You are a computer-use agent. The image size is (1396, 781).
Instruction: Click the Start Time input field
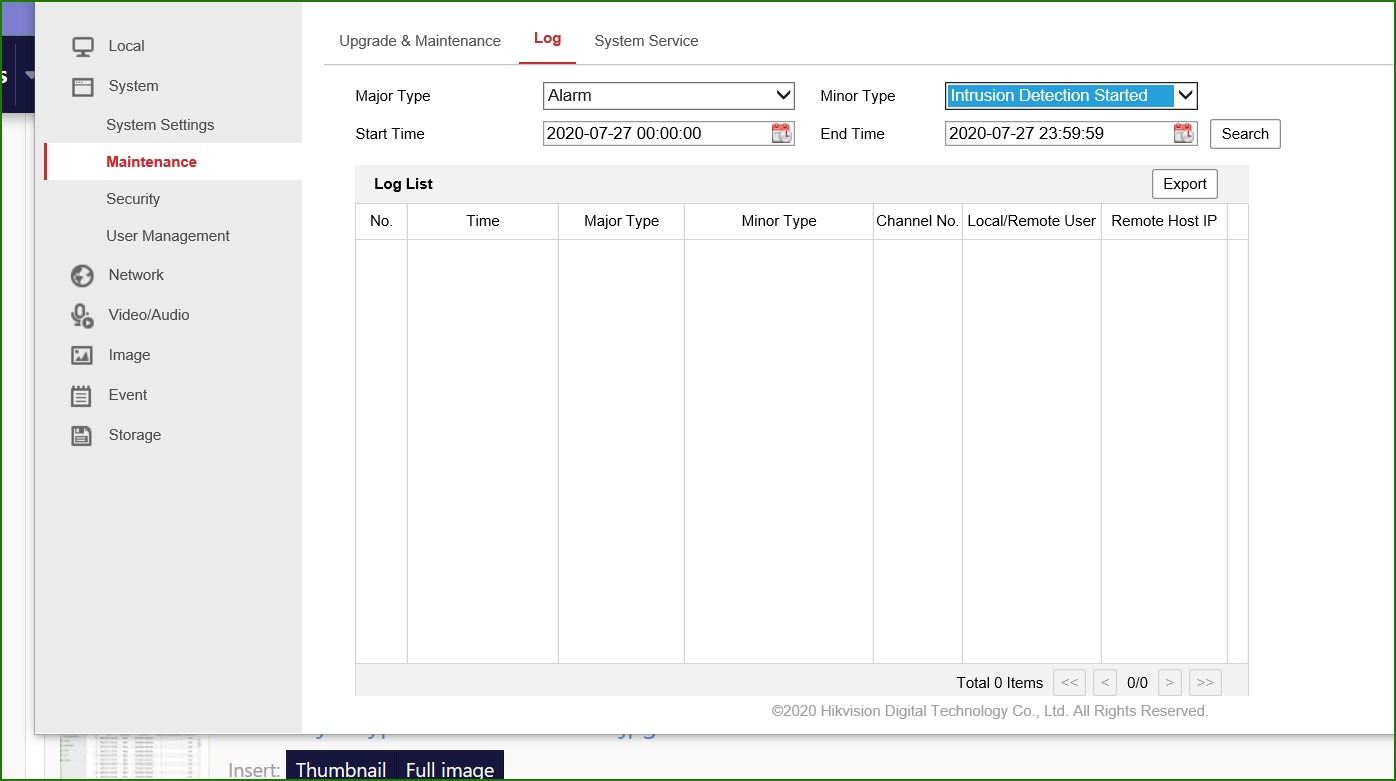[x=655, y=134]
